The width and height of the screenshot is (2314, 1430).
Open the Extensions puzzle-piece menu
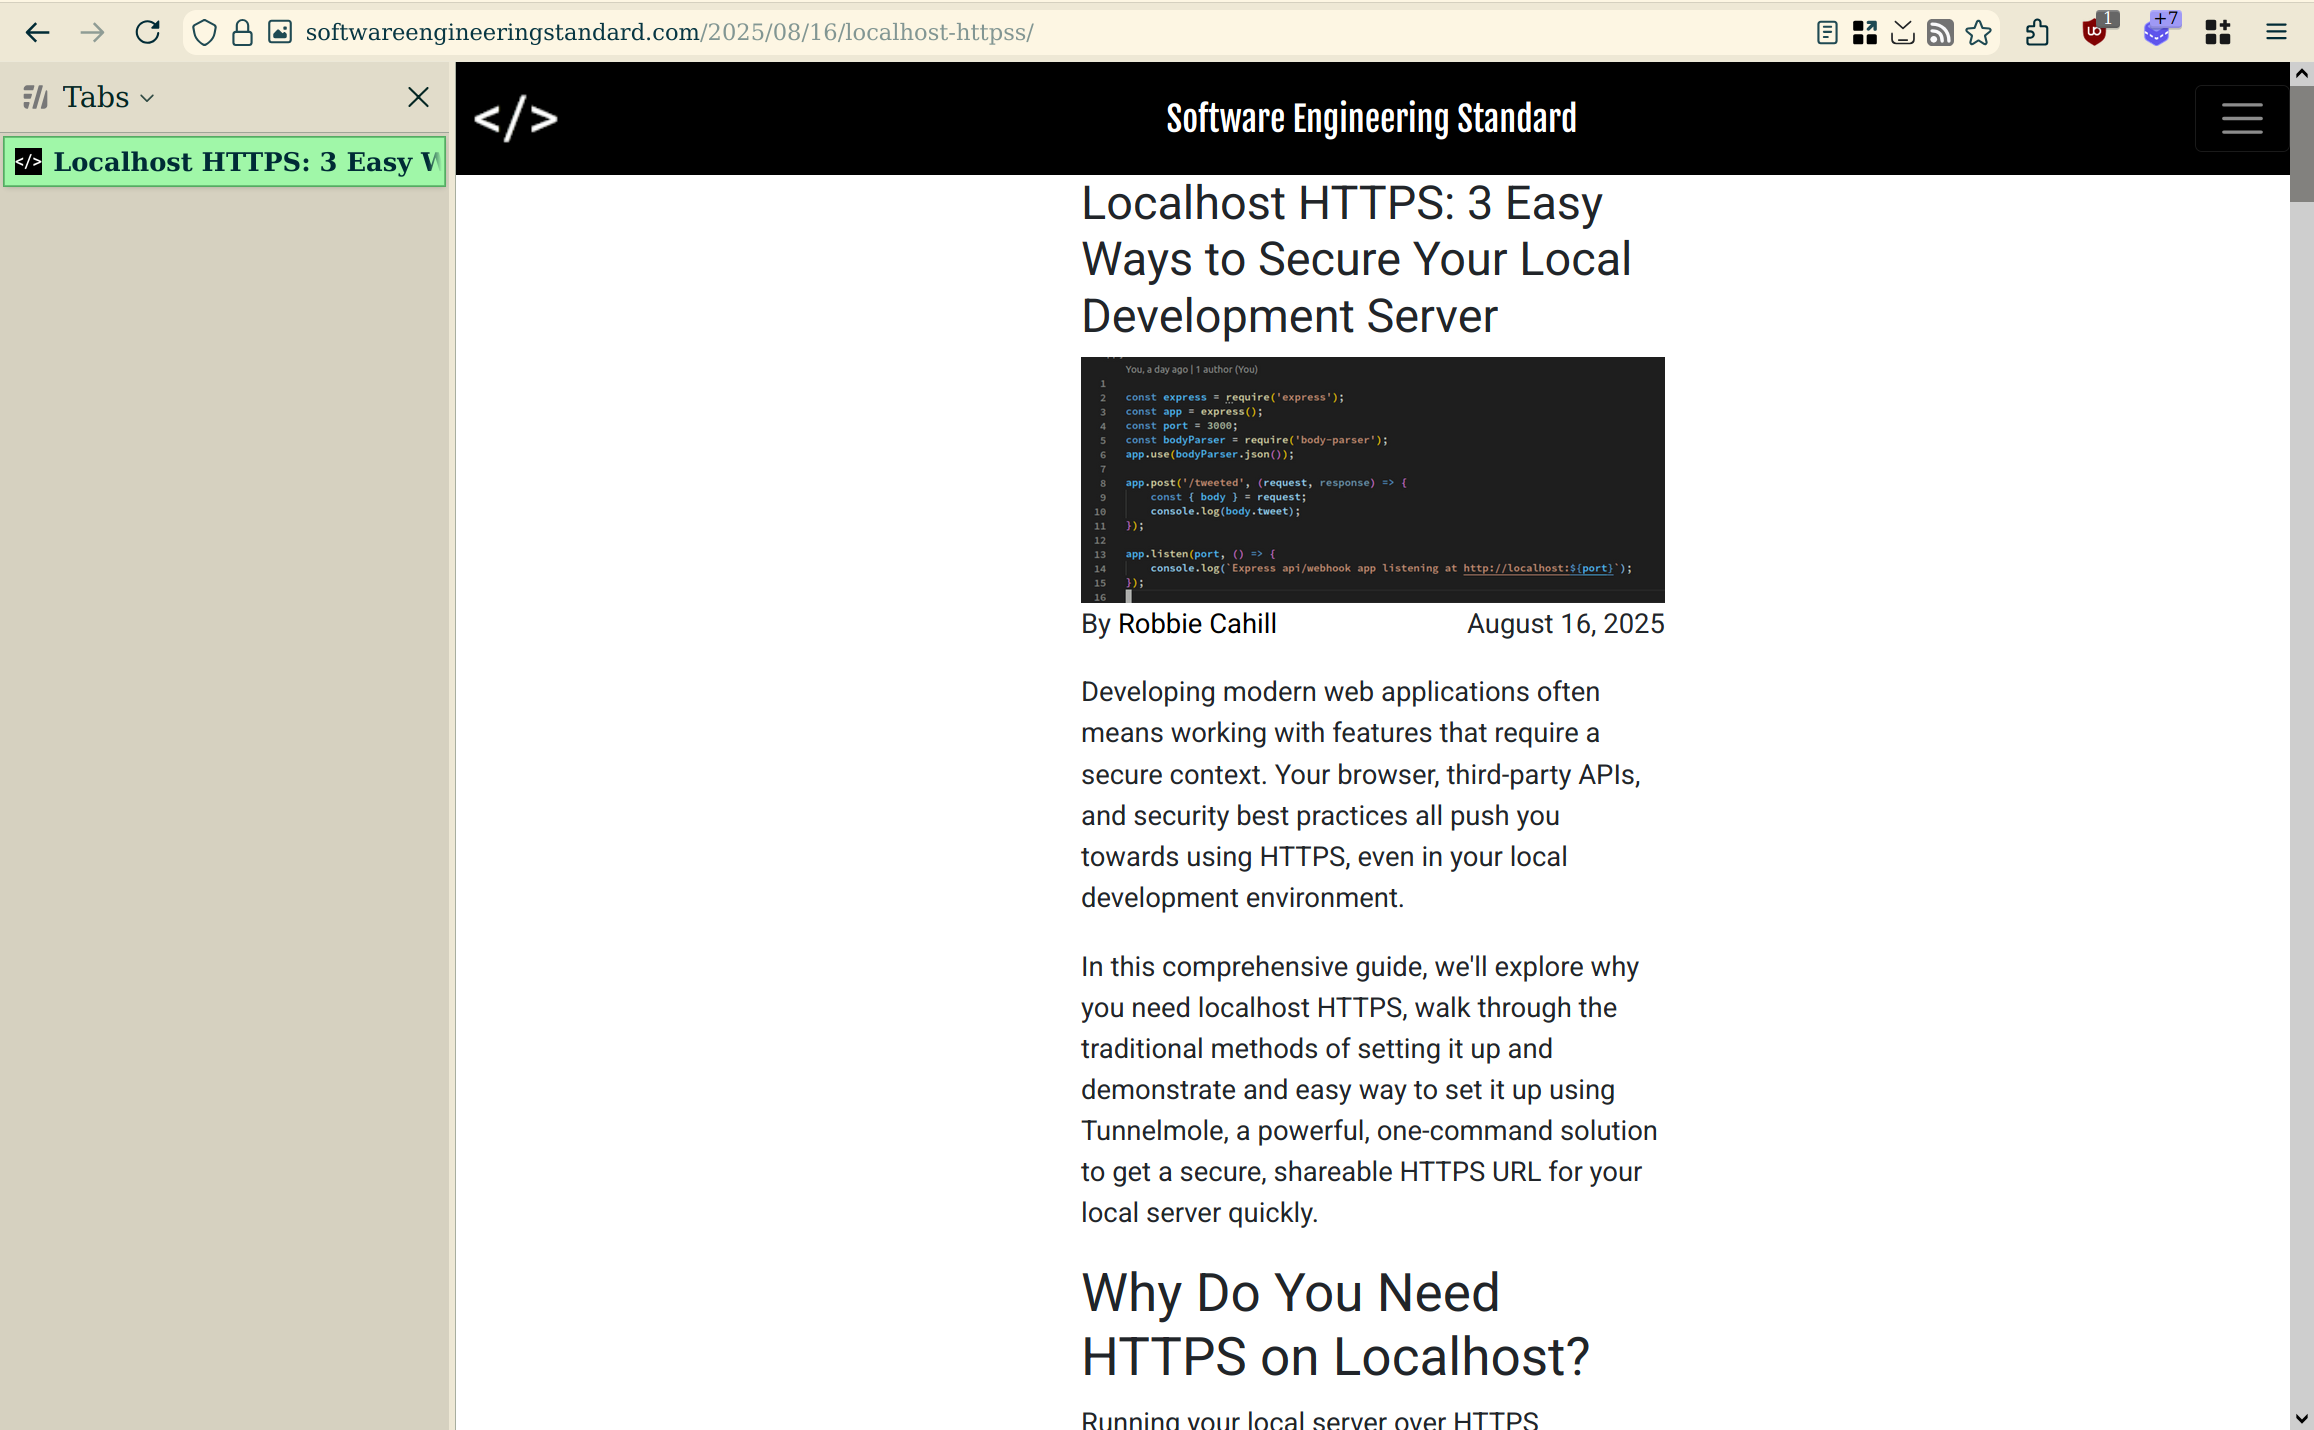coord(2037,33)
